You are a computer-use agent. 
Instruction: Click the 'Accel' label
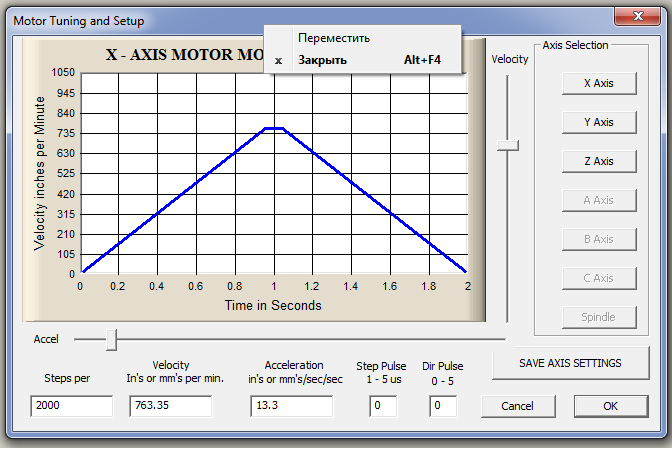(x=46, y=339)
